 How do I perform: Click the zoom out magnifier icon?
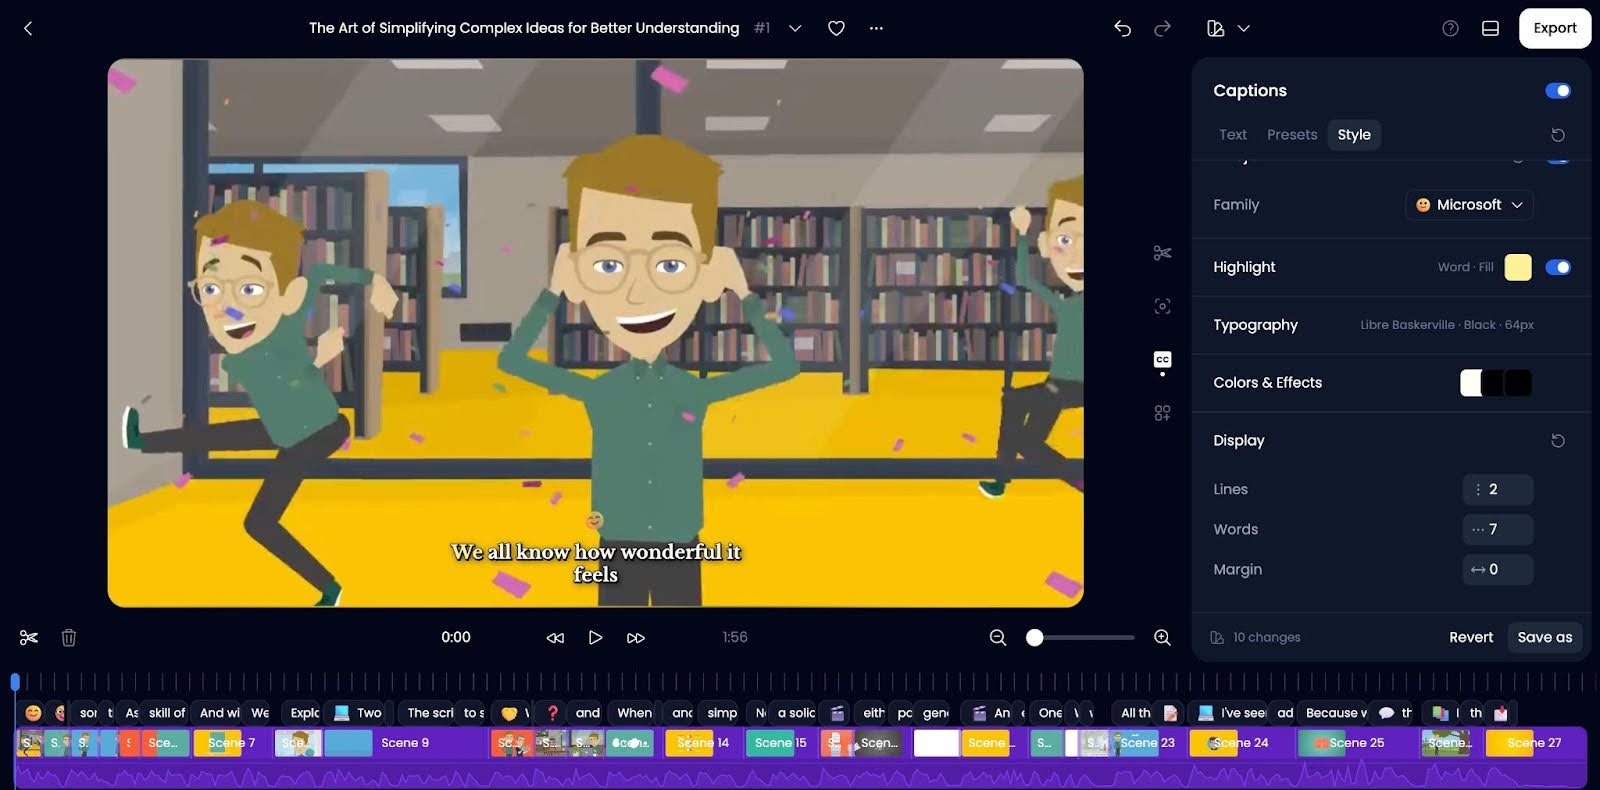pos(997,637)
